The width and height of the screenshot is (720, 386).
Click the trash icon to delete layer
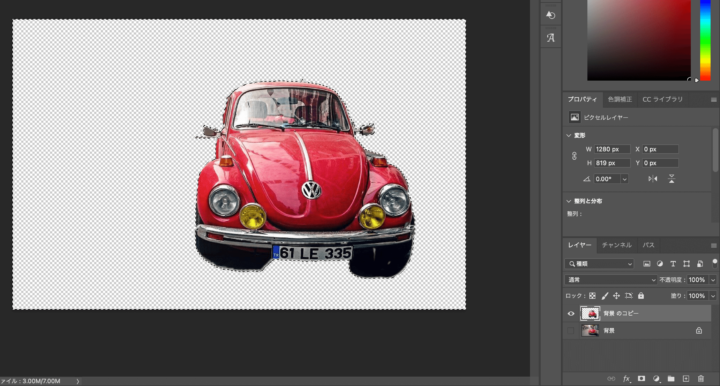coord(701,379)
